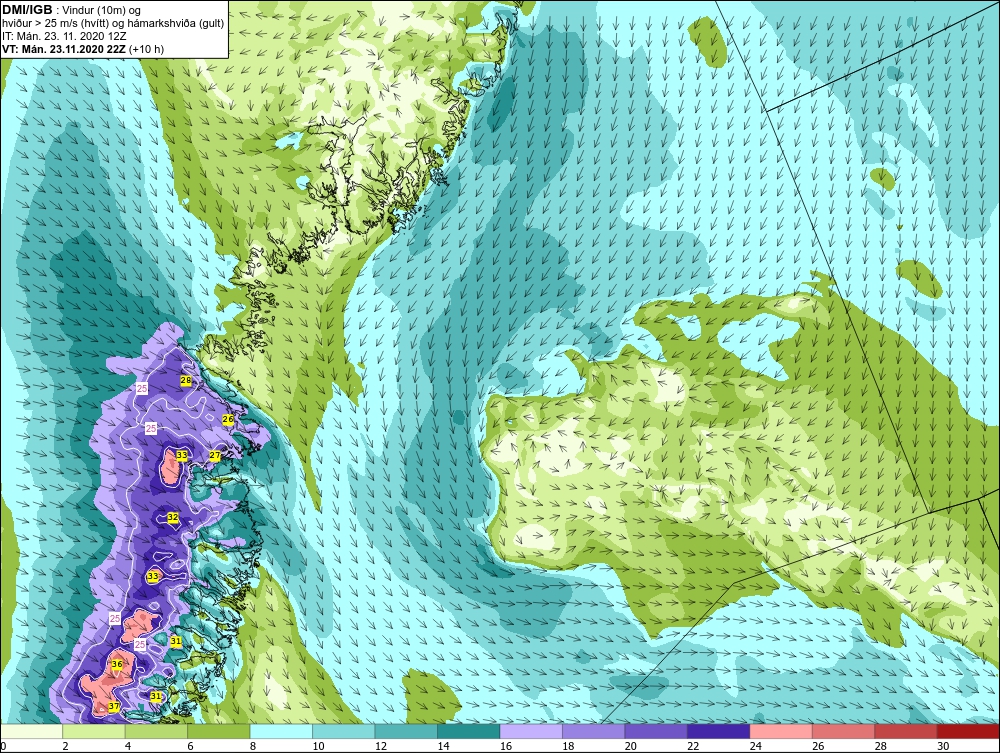Pick the 12–14 m/s teal legend swatch
This screenshot has height=753, width=1000.
pyautogui.click(x=406, y=731)
